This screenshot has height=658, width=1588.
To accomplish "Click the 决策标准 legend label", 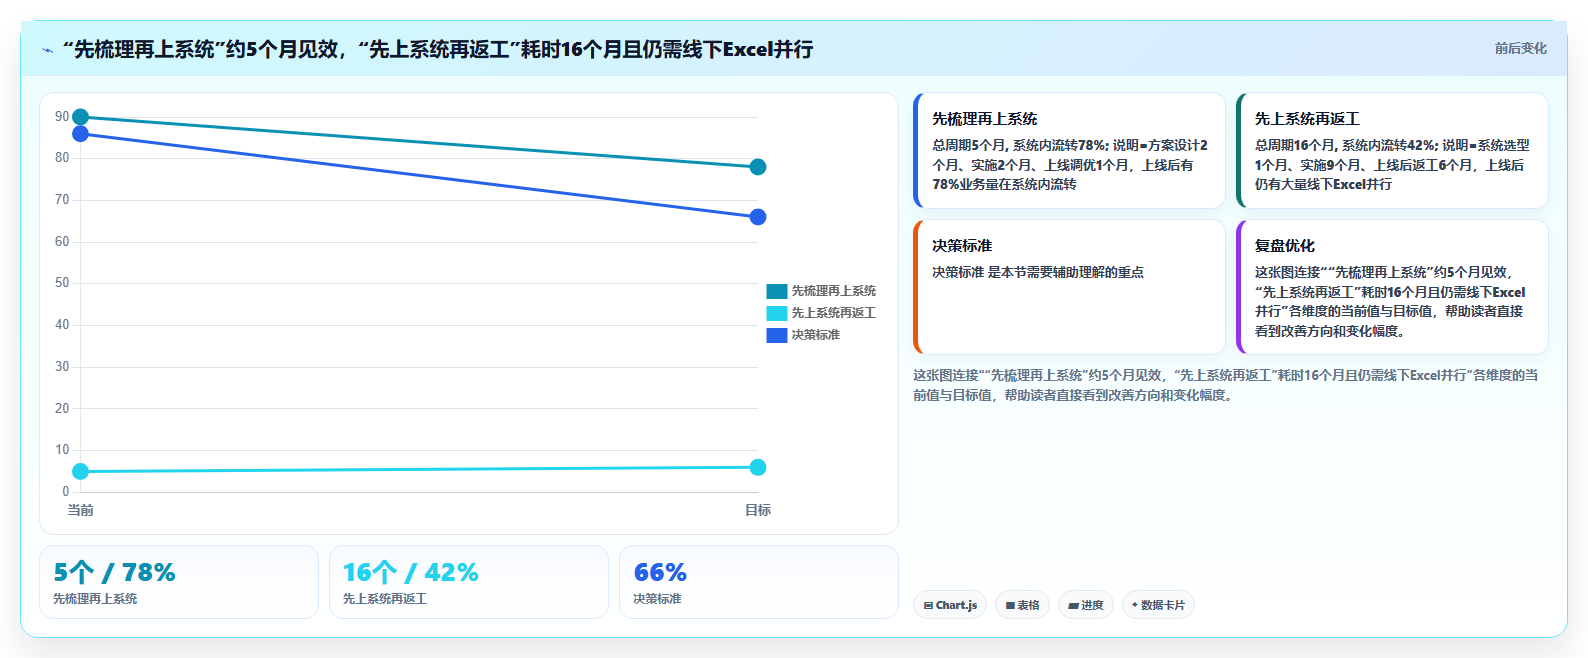I will tap(816, 335).
